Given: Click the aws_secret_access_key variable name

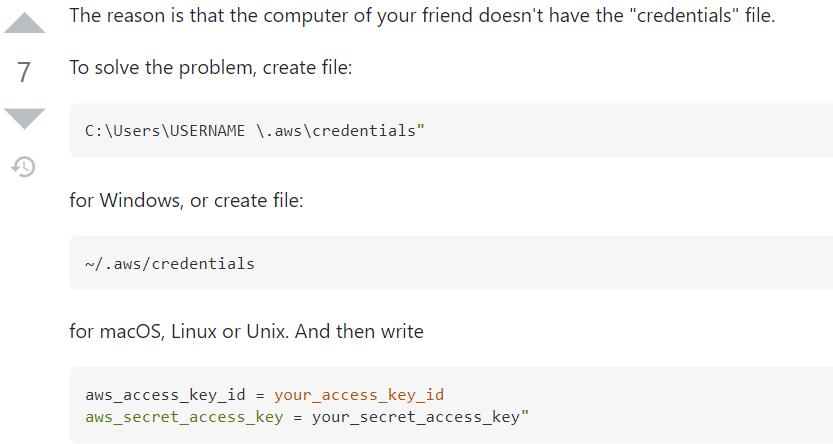Looking at the screenshot, I should [x=184, y=416].
